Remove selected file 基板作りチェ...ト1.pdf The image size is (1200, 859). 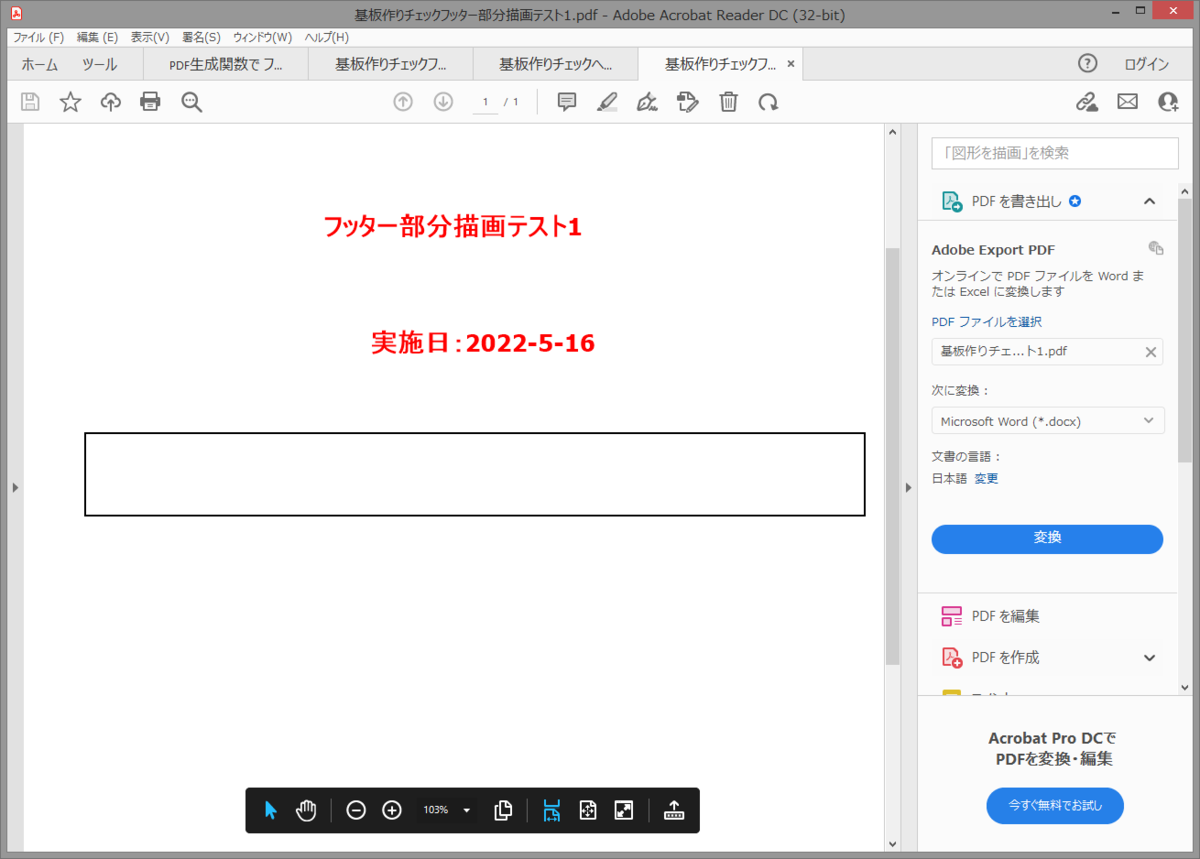coord(1150,352)
